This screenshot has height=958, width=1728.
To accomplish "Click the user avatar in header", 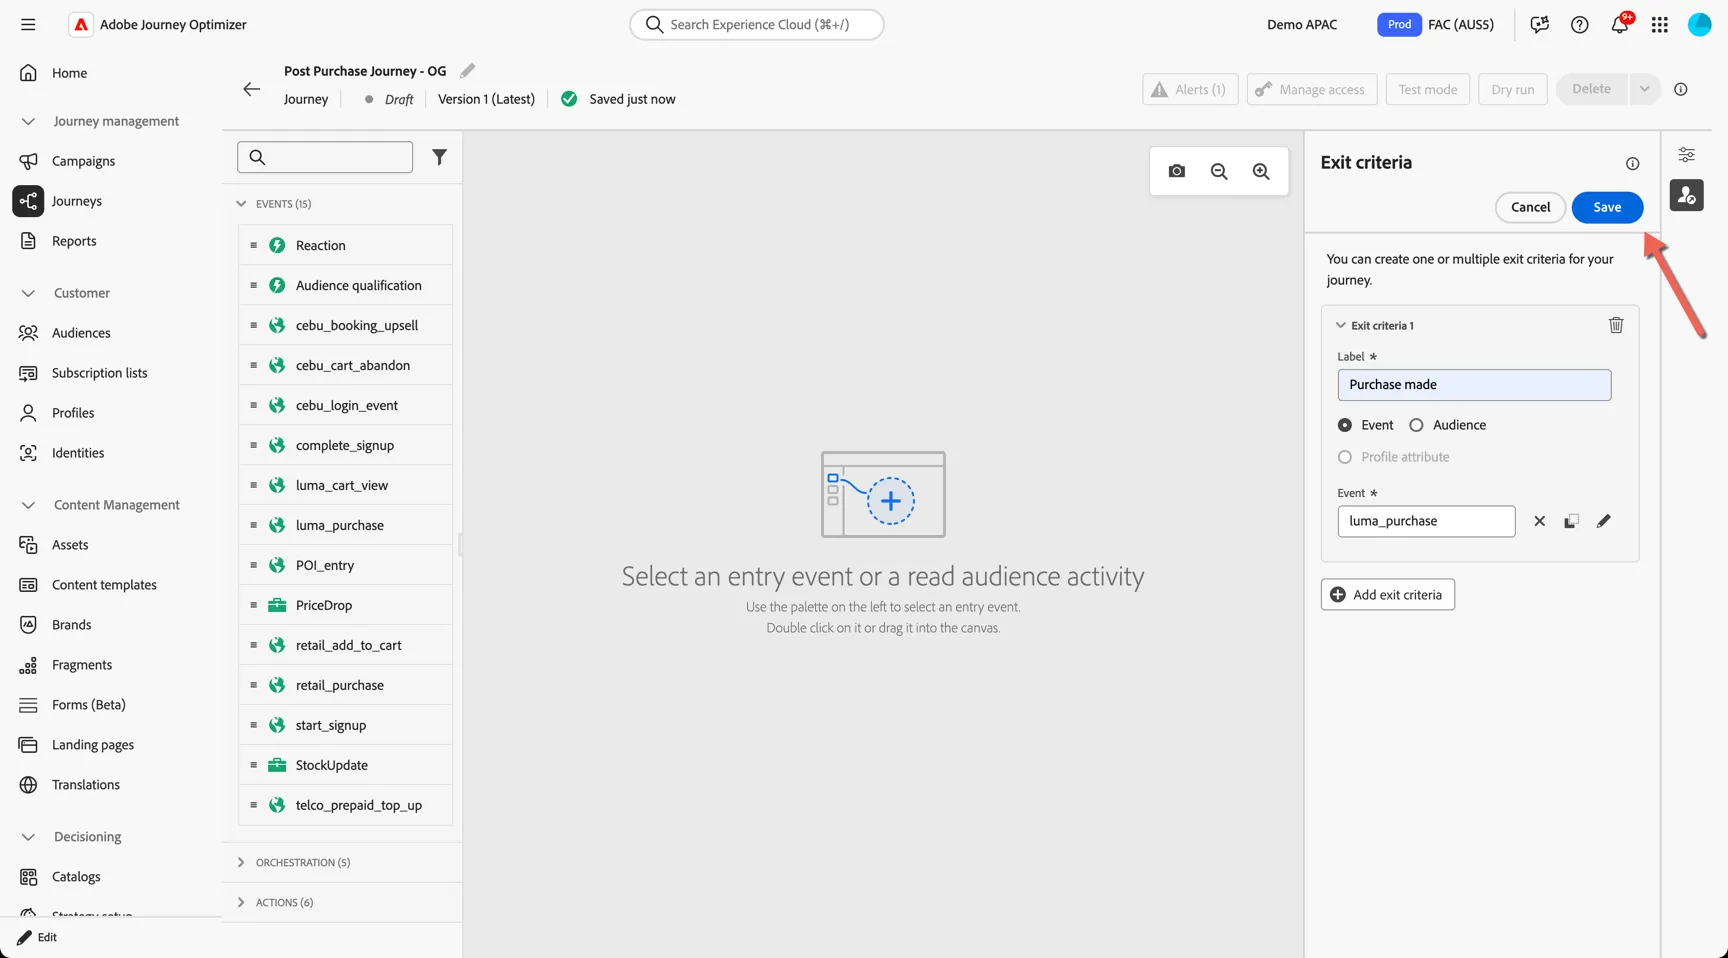I will [x=1699, y=24].
